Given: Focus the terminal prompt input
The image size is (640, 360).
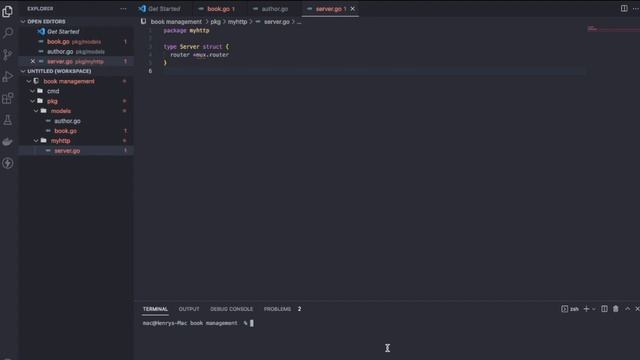Looking at the screenshot, I should (x=252, y=323).
